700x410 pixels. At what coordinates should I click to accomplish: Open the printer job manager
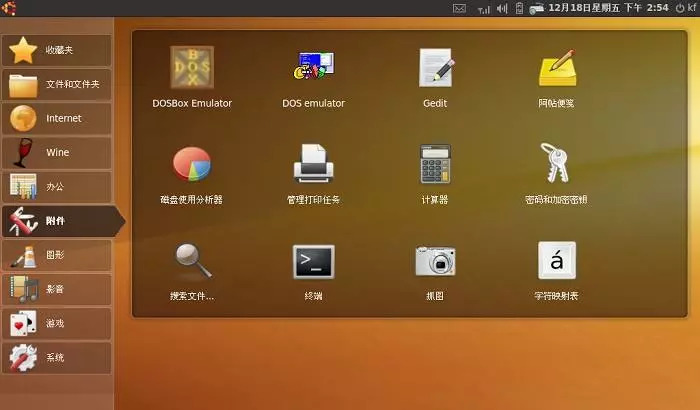coord(313,163)
